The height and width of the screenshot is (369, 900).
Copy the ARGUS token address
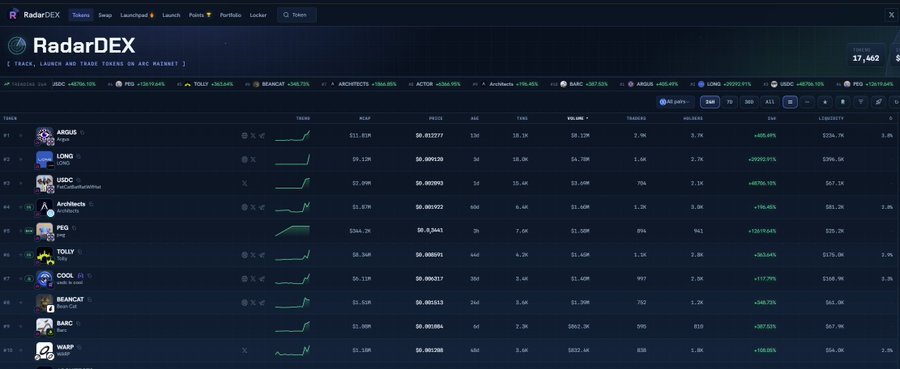click(83, 132)
